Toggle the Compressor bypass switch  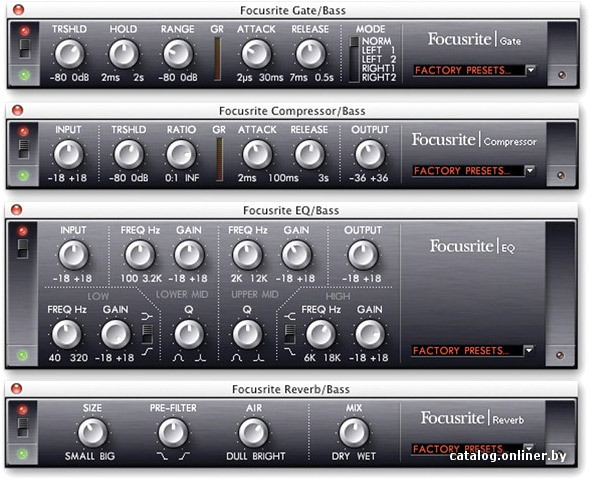click(24, 150)
